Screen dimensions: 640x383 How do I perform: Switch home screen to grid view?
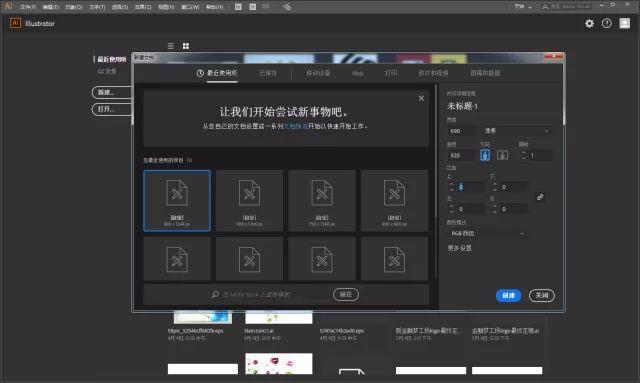pyautogui.click(x=186, y=46)
